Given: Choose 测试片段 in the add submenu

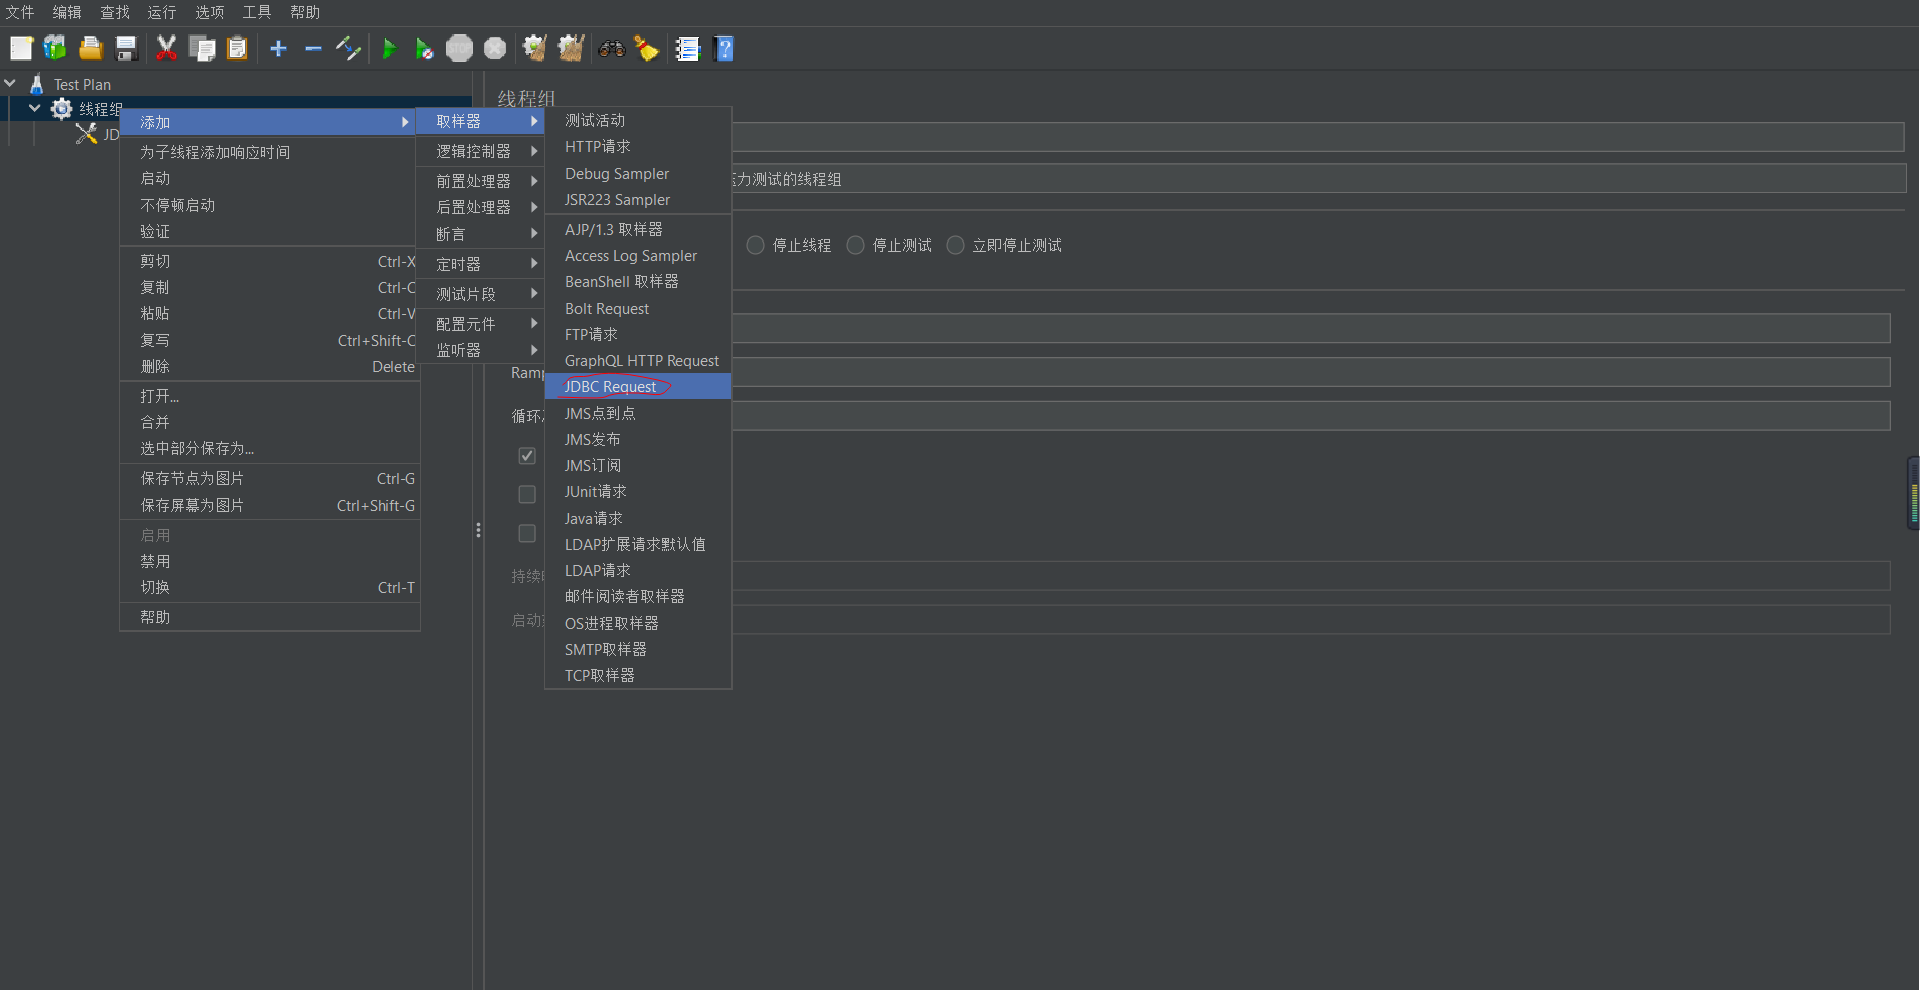Looking at the screenshot, I should 481,294.
